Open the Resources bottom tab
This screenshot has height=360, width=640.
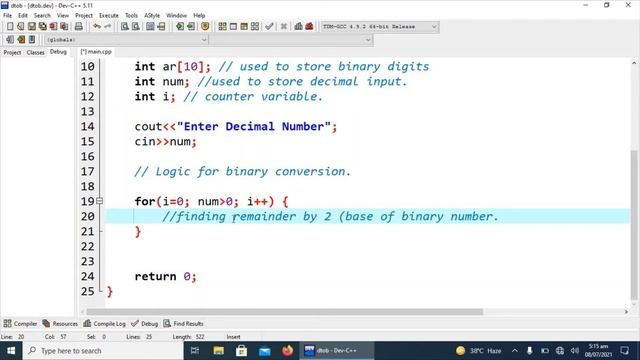tap(60, 324)
